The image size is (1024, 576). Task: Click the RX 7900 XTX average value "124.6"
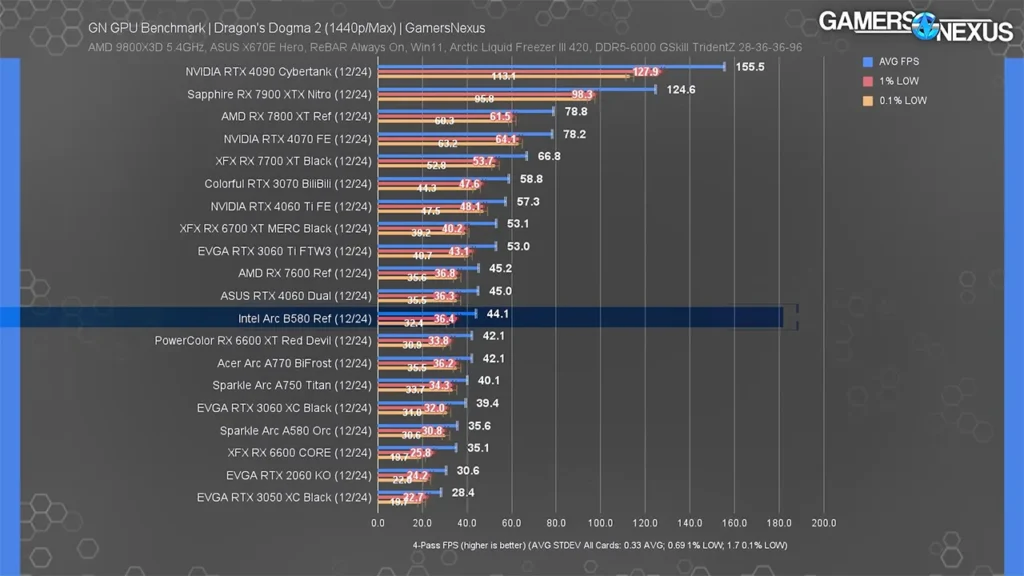pos(681,89)
